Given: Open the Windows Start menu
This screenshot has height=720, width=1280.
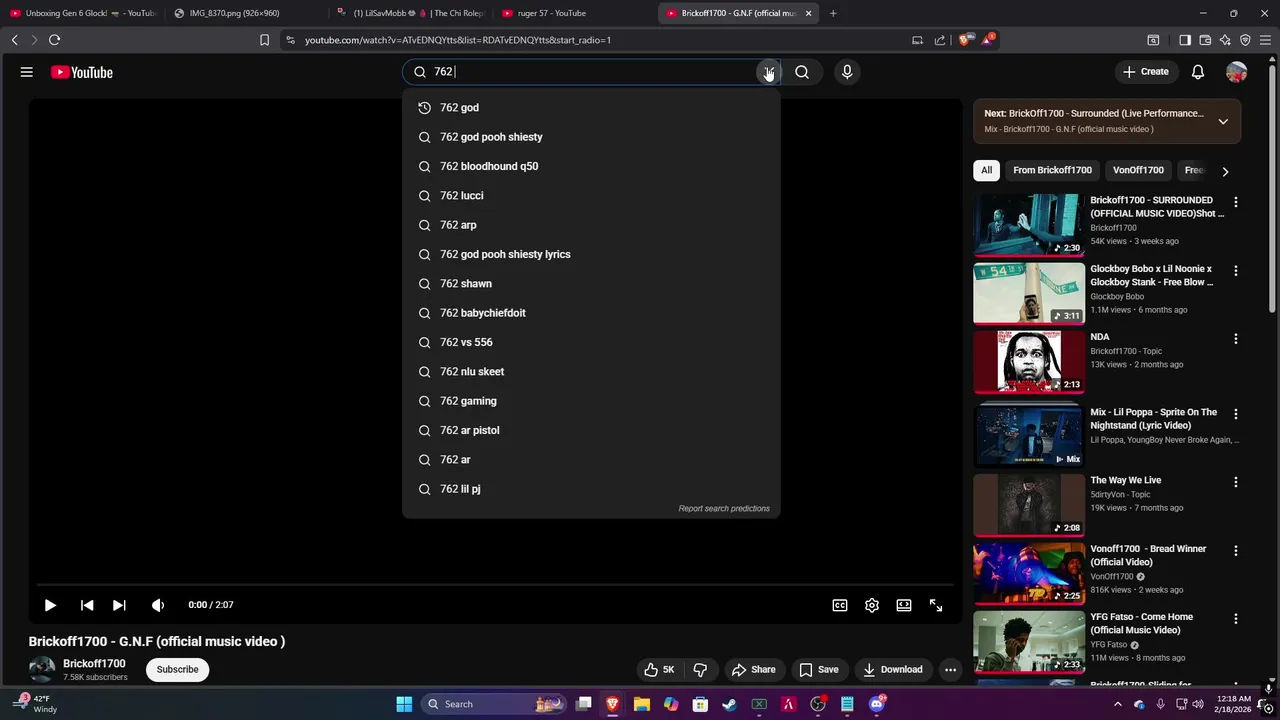Looking at the screenshot, I should (x=404, y=704).
